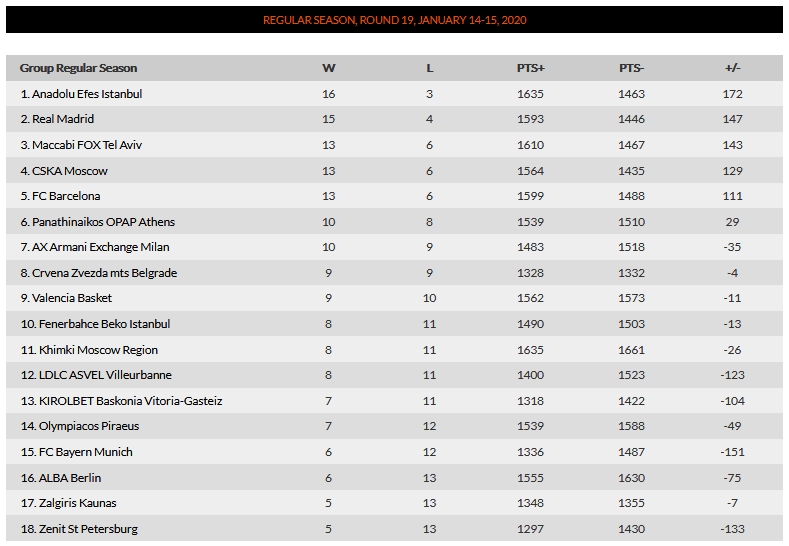Image resolution: width=789 pixels, height=546 pixels.
Task: Click the PTS+ column header
Action: point(530,68)
